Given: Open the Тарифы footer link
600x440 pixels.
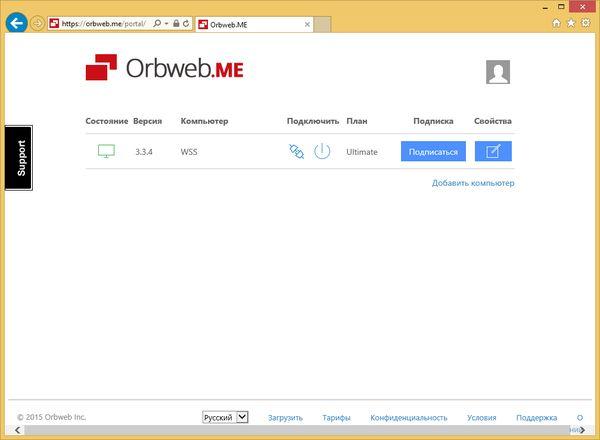Looking at the screenshot, I should point(336,418).
